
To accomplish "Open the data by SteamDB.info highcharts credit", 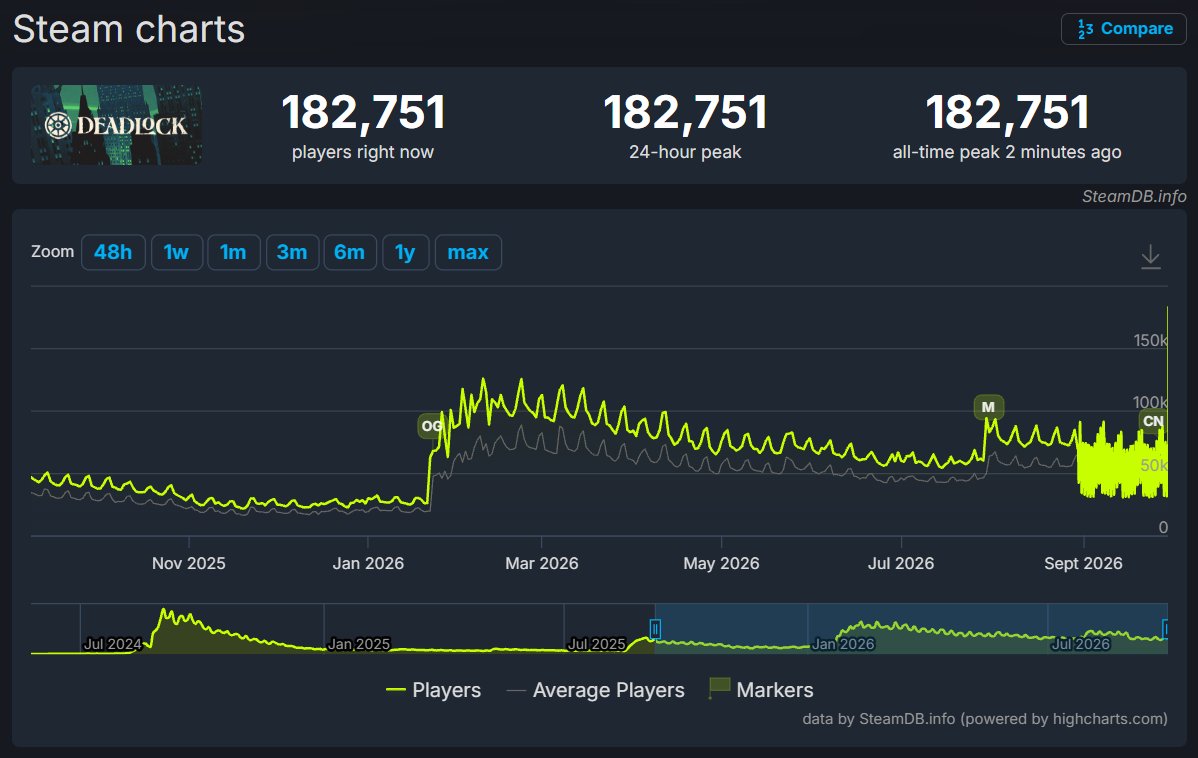I will [x=985, y=719].
